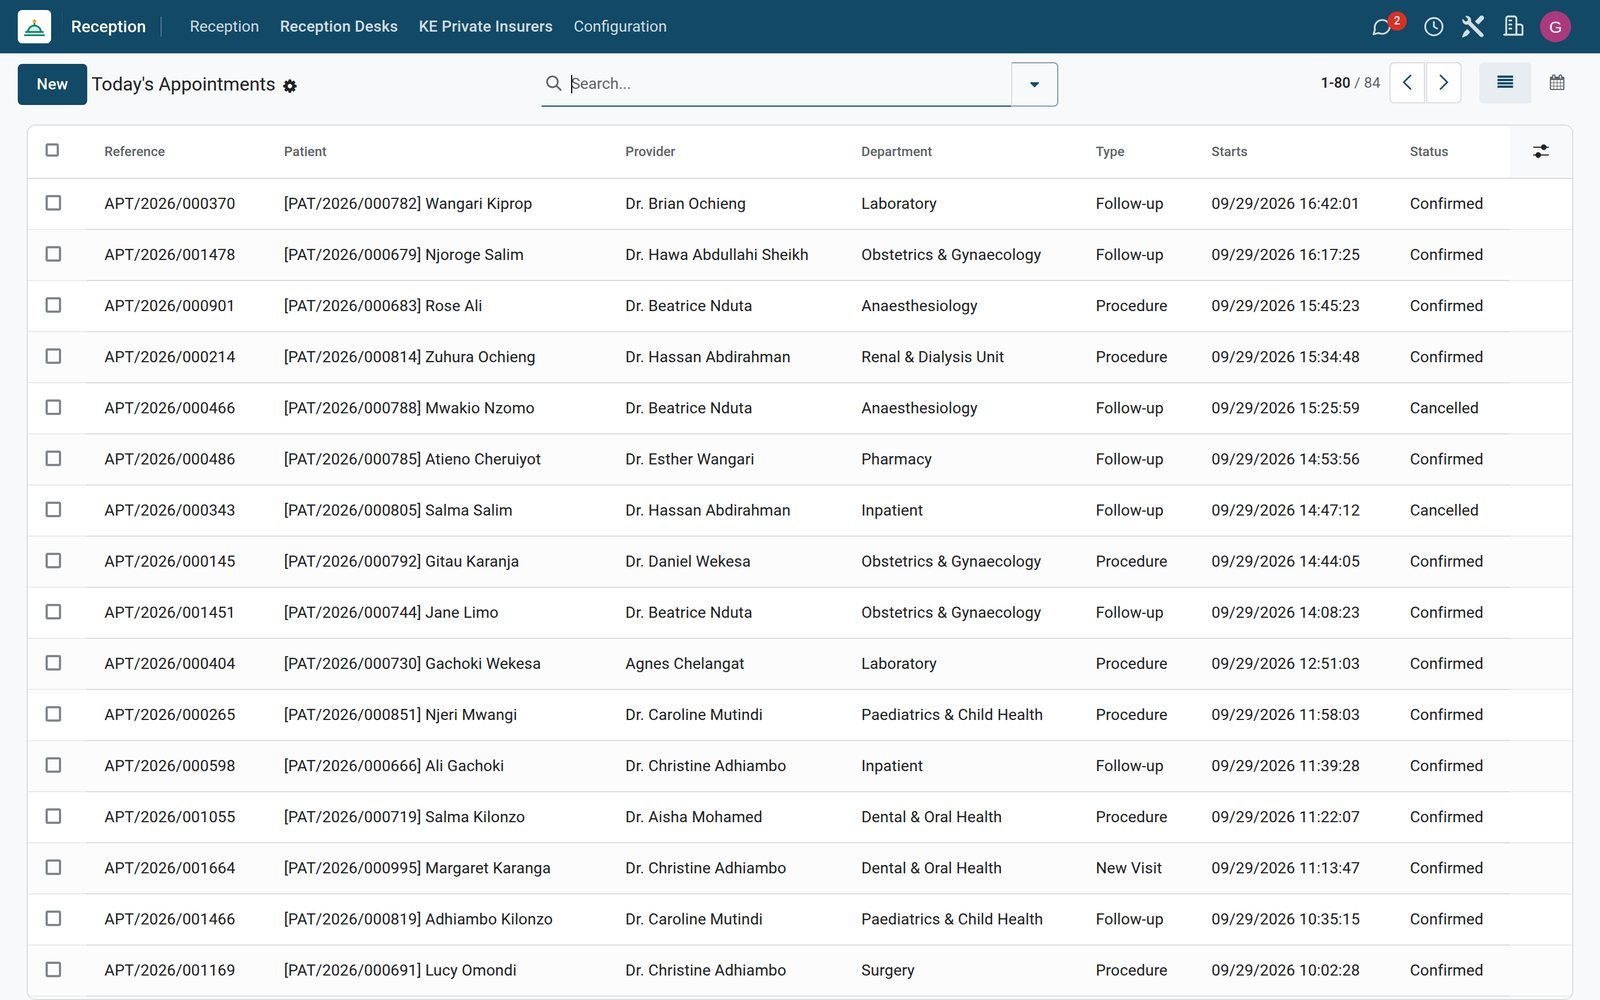Open the Reception Desks menu
Screen dimensions: 1600x1000
338,27
